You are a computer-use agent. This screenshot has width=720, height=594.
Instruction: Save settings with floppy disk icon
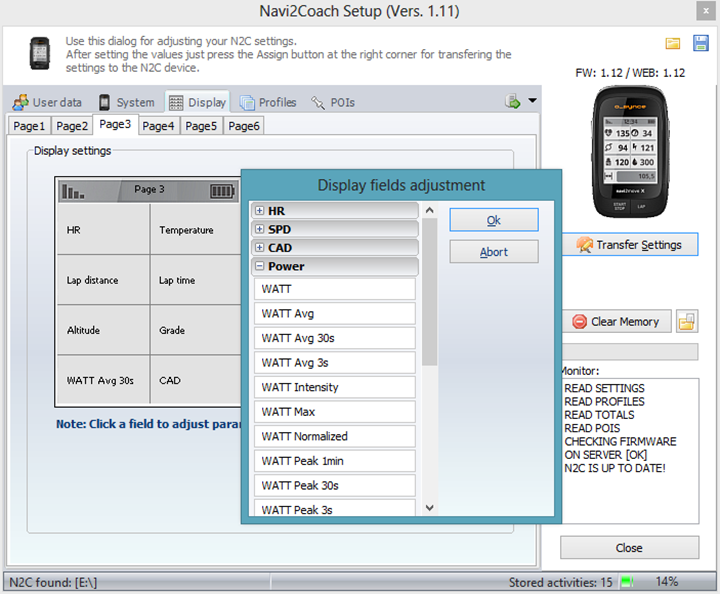coord(700,43)
